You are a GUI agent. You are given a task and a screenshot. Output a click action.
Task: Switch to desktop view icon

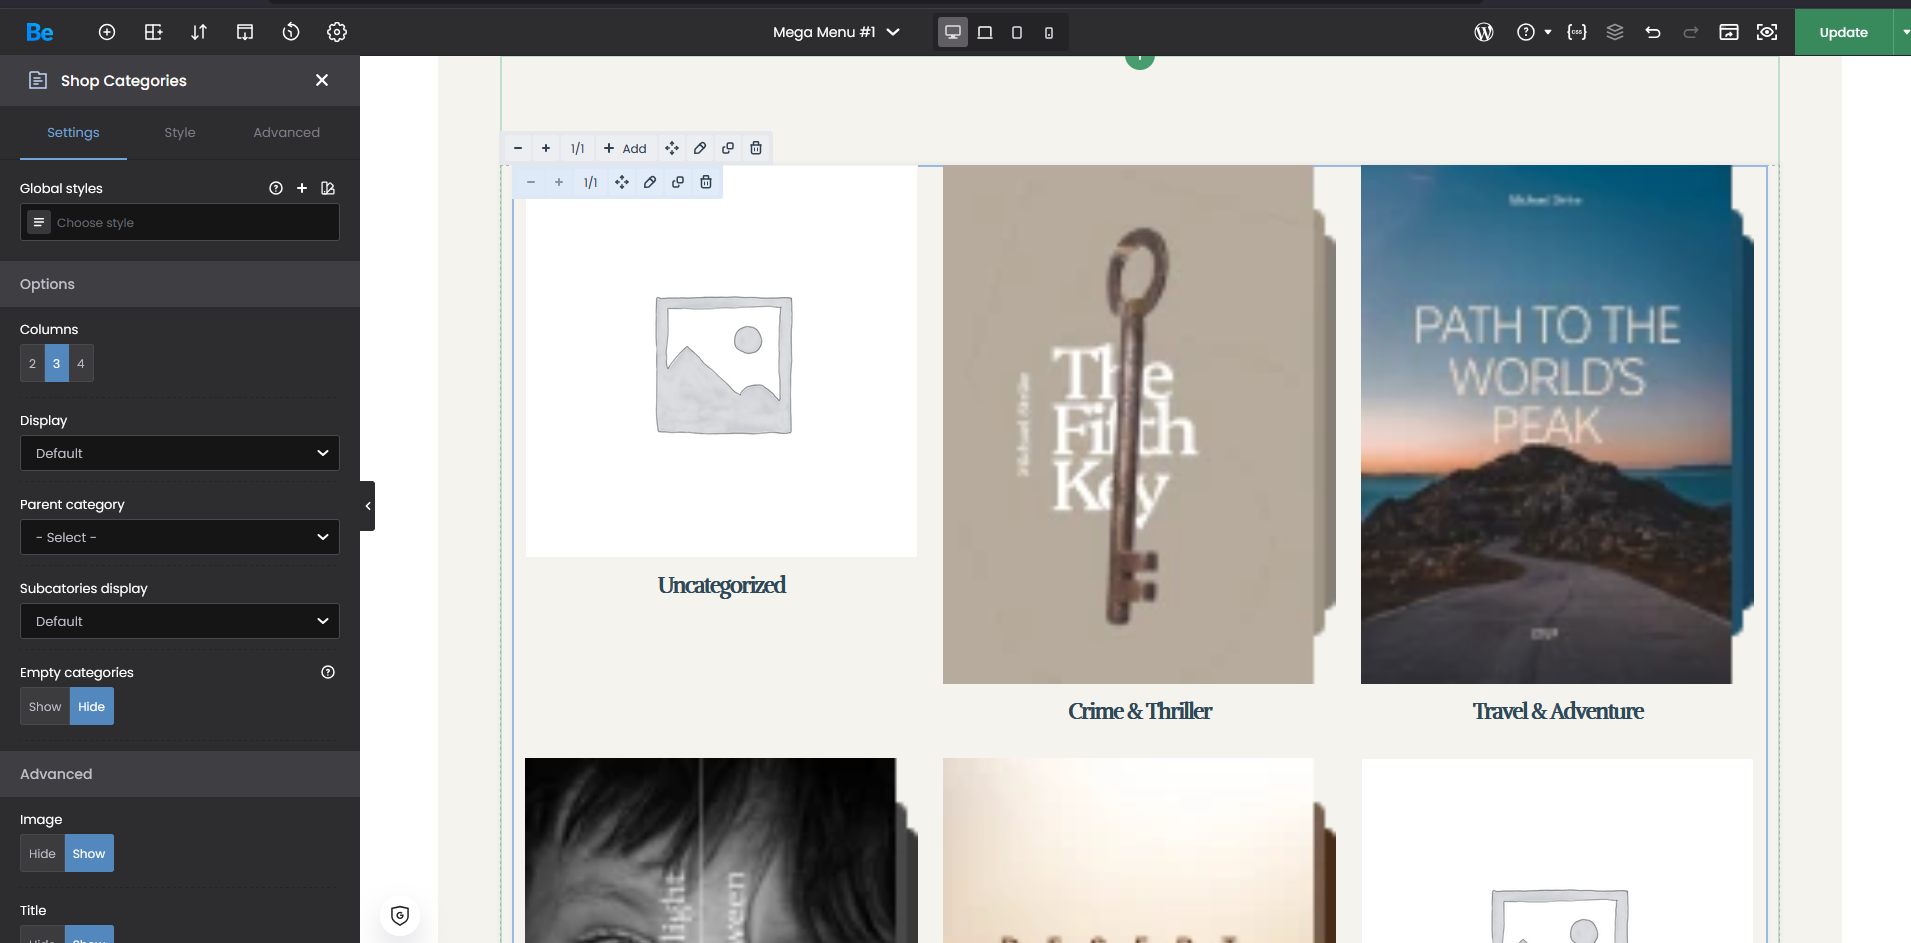pos(953,32)
